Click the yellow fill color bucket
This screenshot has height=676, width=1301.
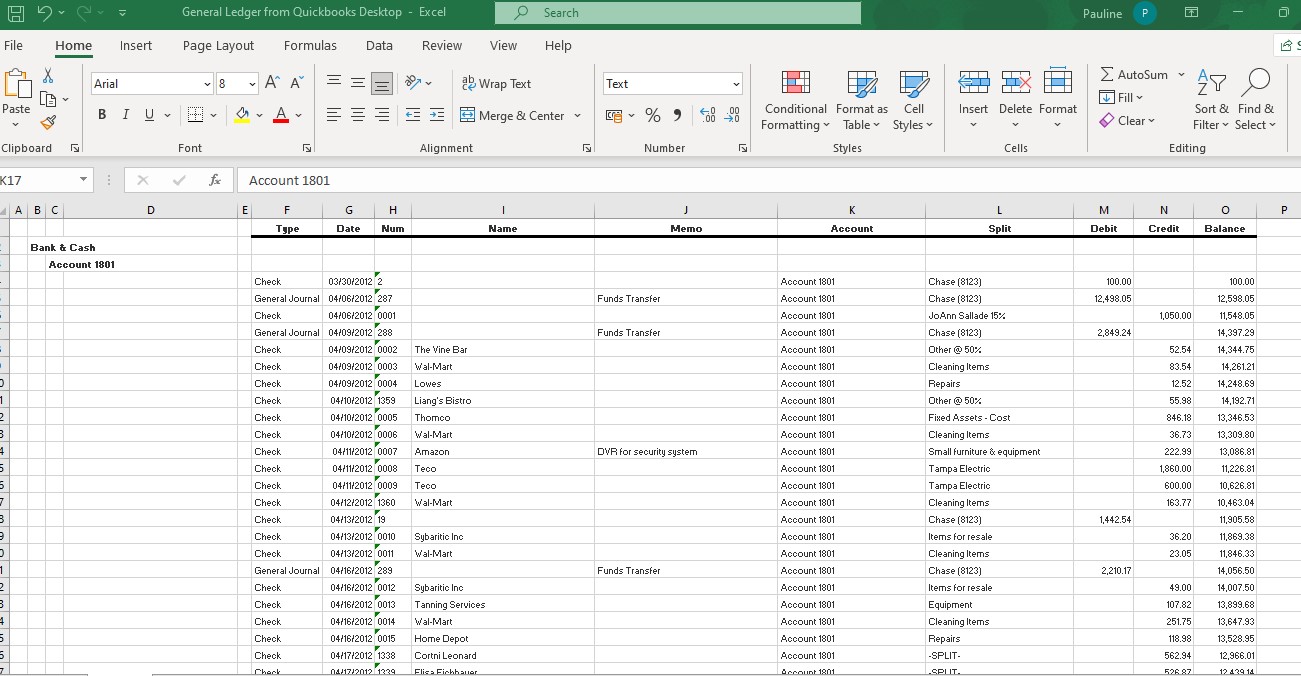(x=242, y=115)
